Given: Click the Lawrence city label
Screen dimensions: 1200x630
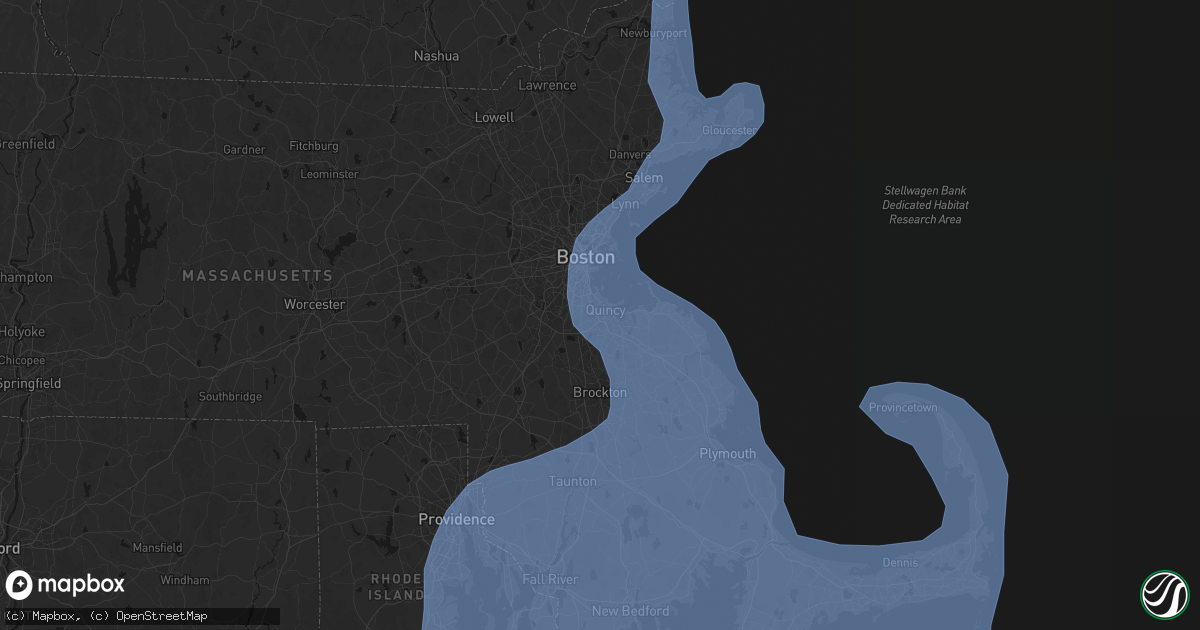Looking at the screenshot, I should tap(547, 85).
